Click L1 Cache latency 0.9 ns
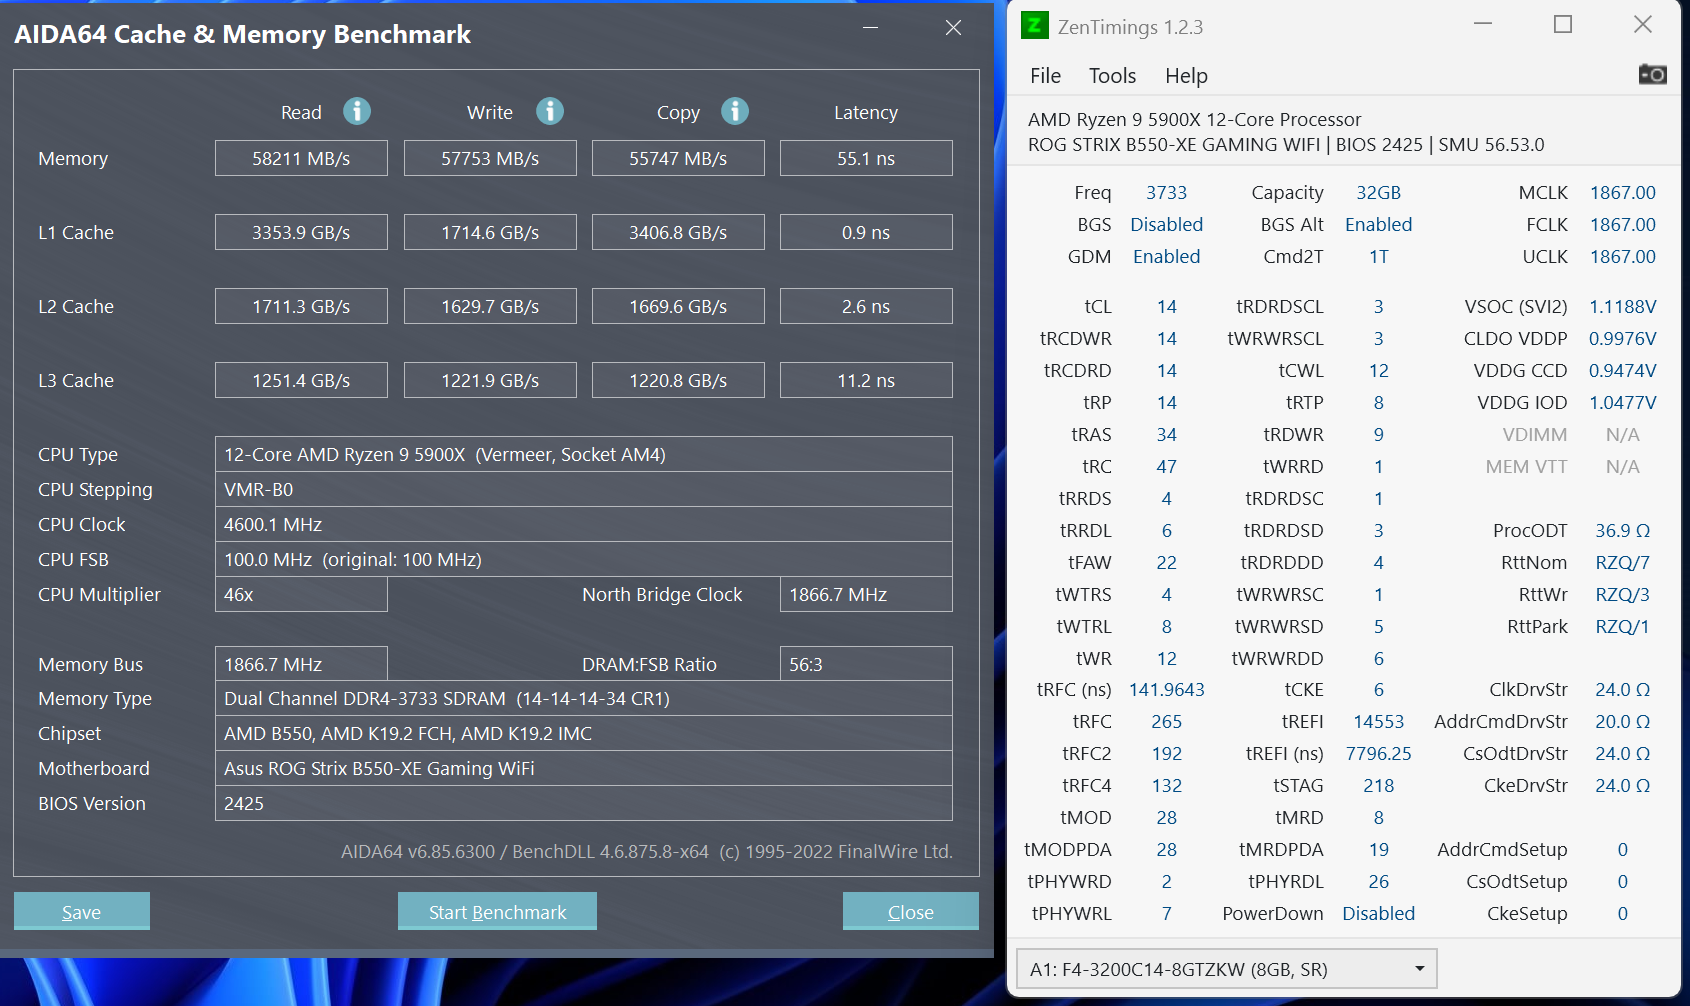This screenshot has width=1690, height=1006. click(866, 232)
